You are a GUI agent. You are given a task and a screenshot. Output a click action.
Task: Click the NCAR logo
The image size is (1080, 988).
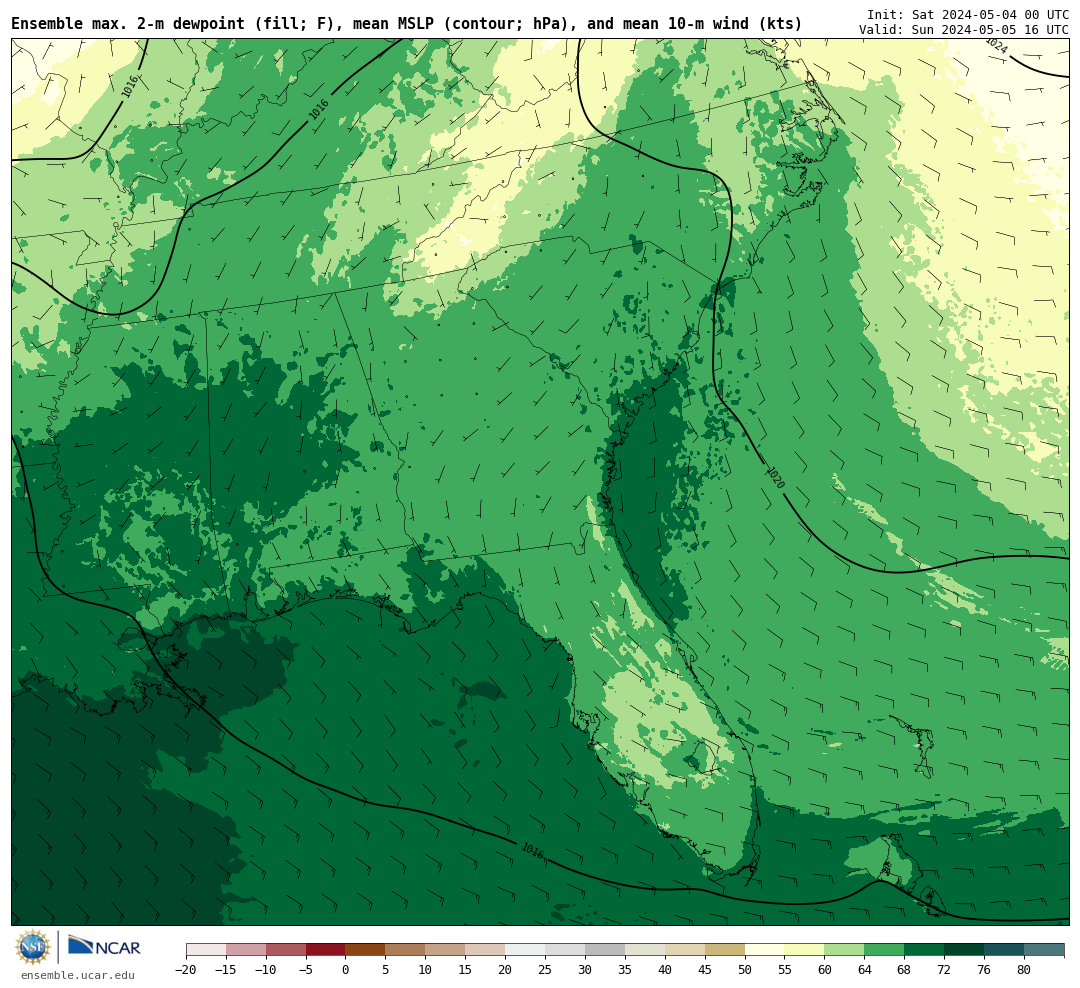[104, 946]
